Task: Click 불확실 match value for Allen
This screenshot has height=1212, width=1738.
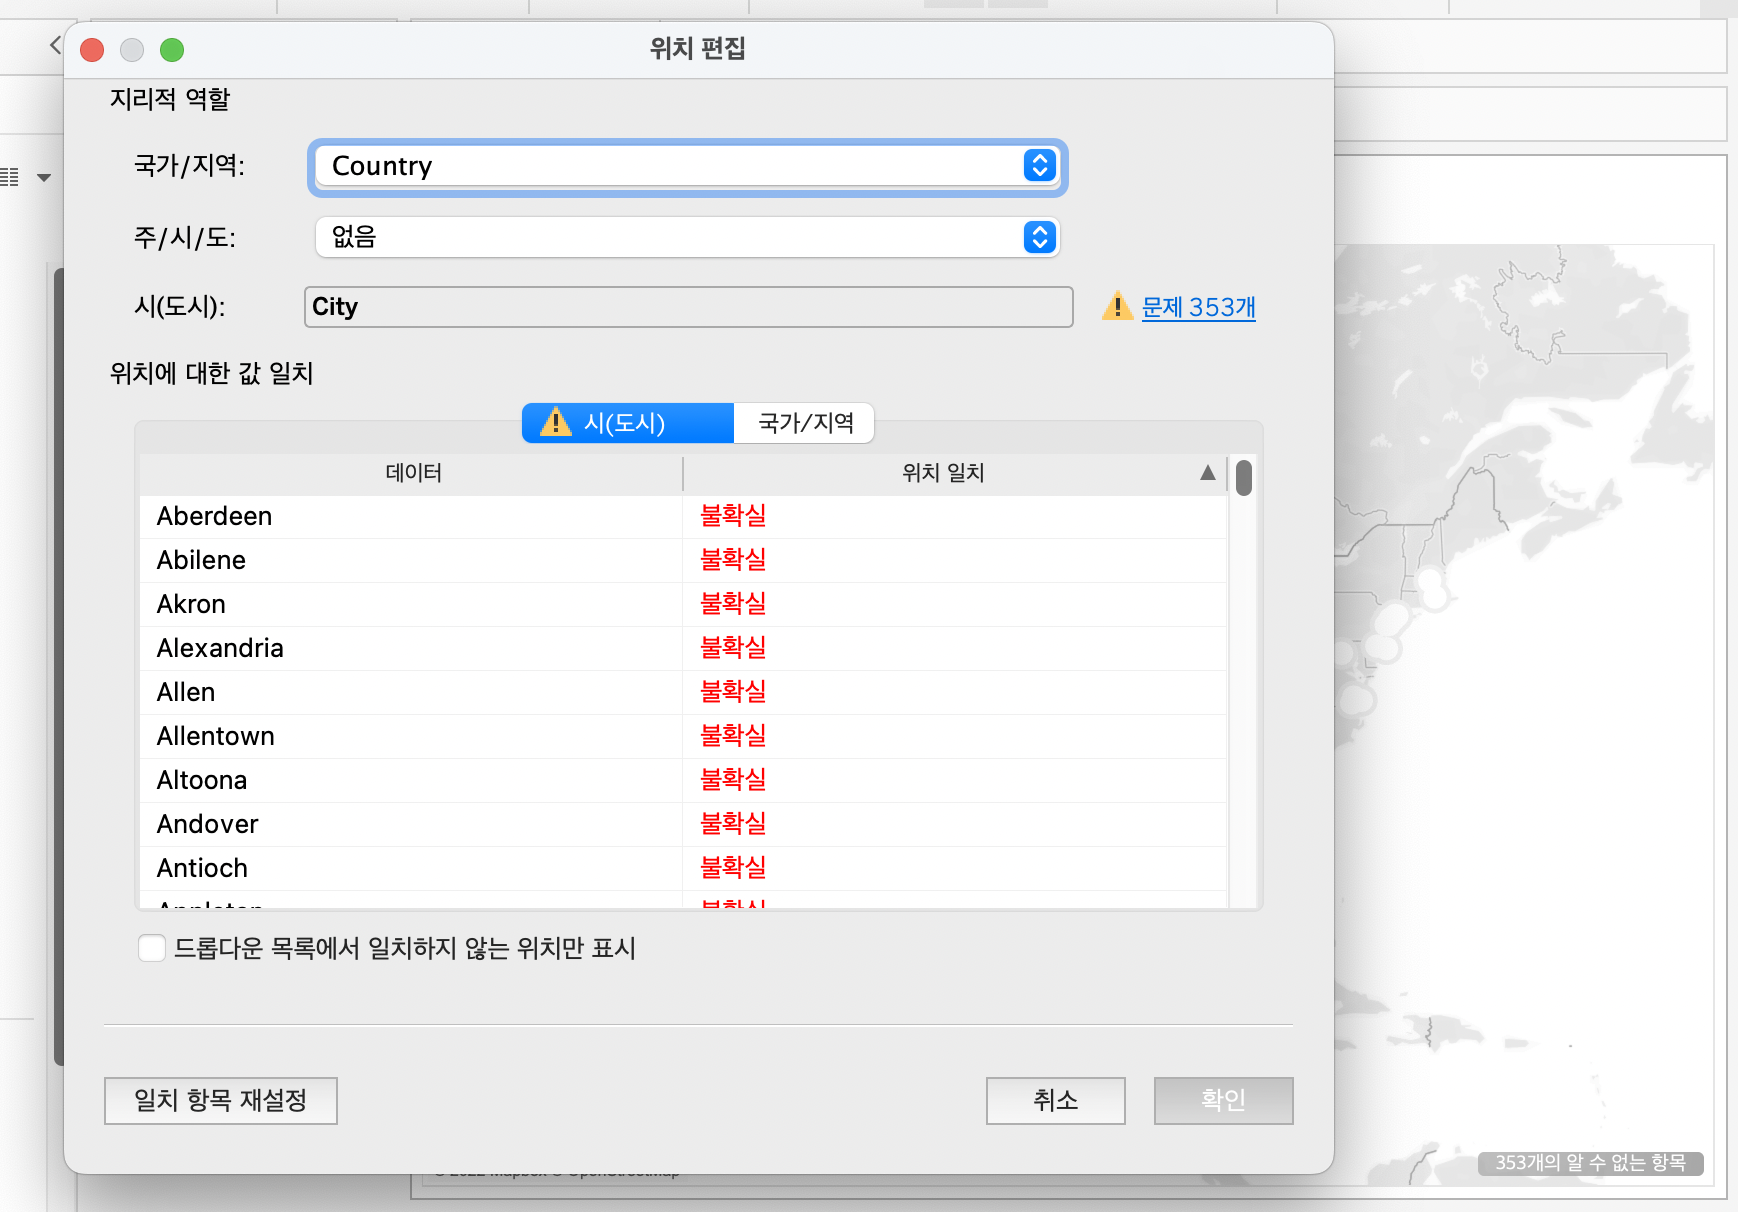Action: [x=733, y=692]
